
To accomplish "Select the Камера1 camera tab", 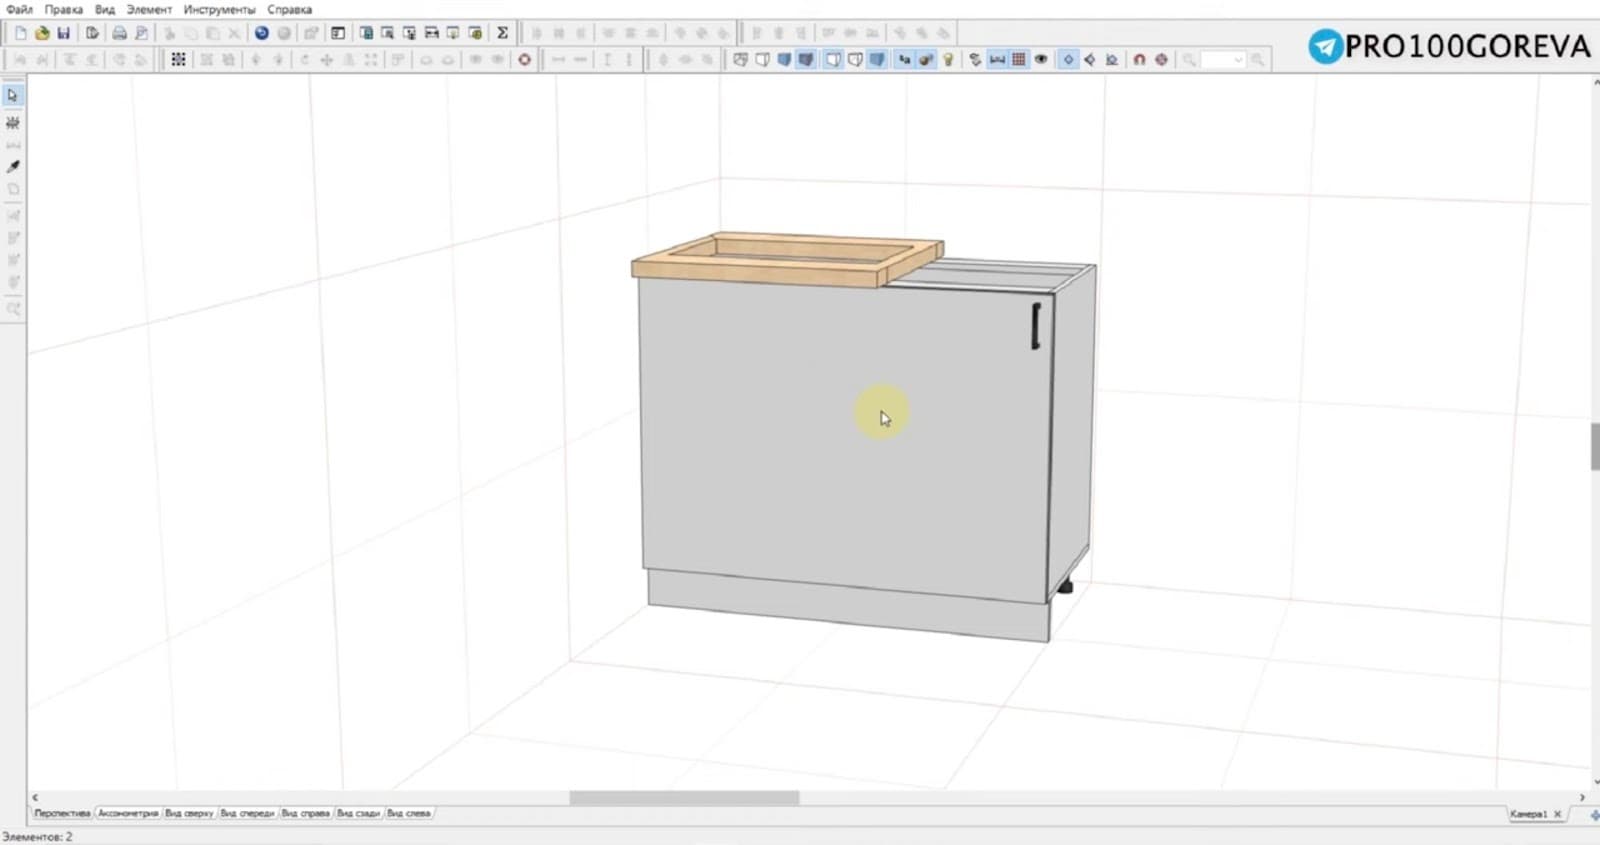I will pyautogui.click(x=1528, y=814).
